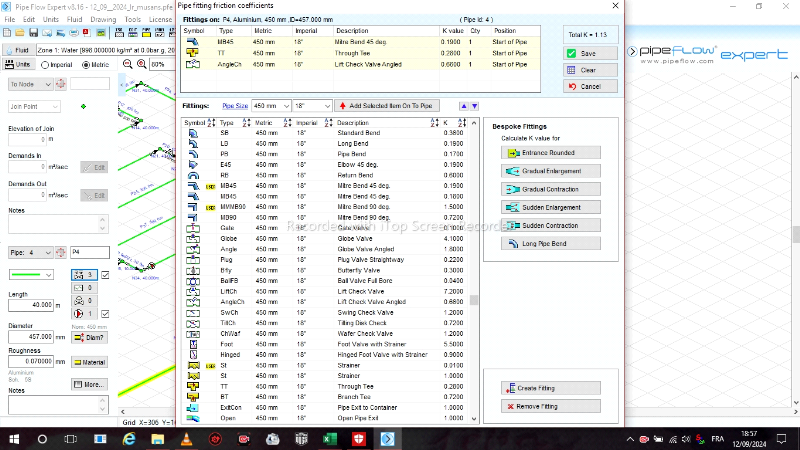Image resolution: width=800 pixels, height=450 pixels.
Task: Select the Imperial units radio button
Action: click(x=46, y=65)
